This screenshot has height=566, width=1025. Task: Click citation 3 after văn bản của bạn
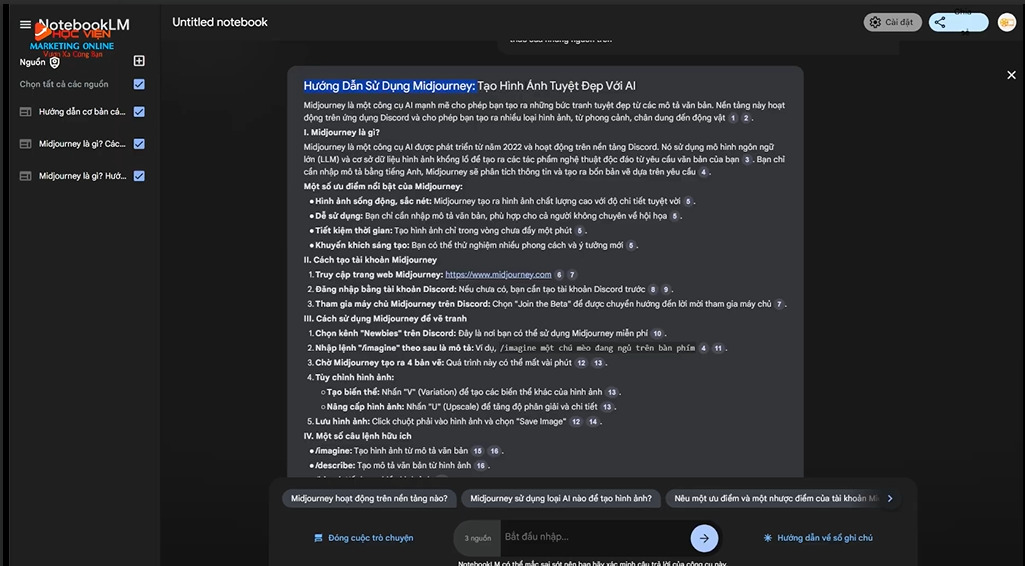tap(747, 159)
